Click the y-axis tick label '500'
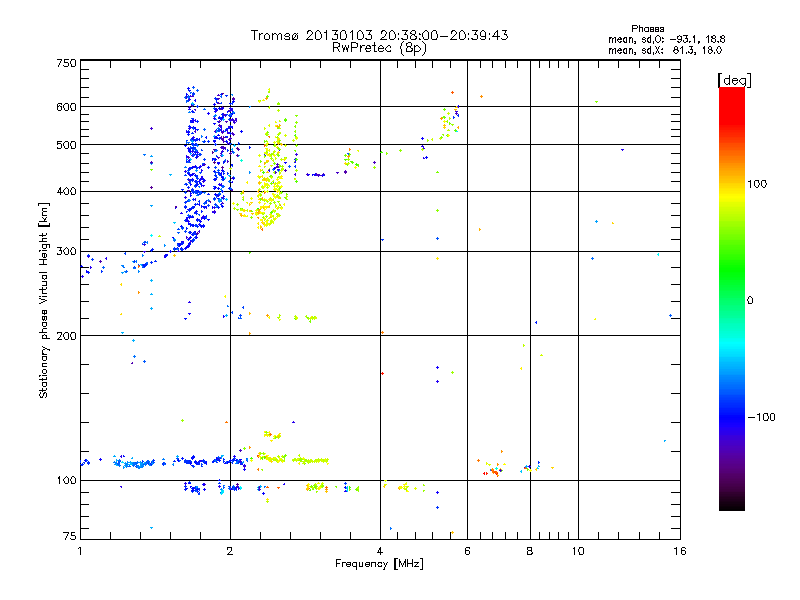This screenshot has width=800, height=600. pyautogui.click(x=66, y=145)
